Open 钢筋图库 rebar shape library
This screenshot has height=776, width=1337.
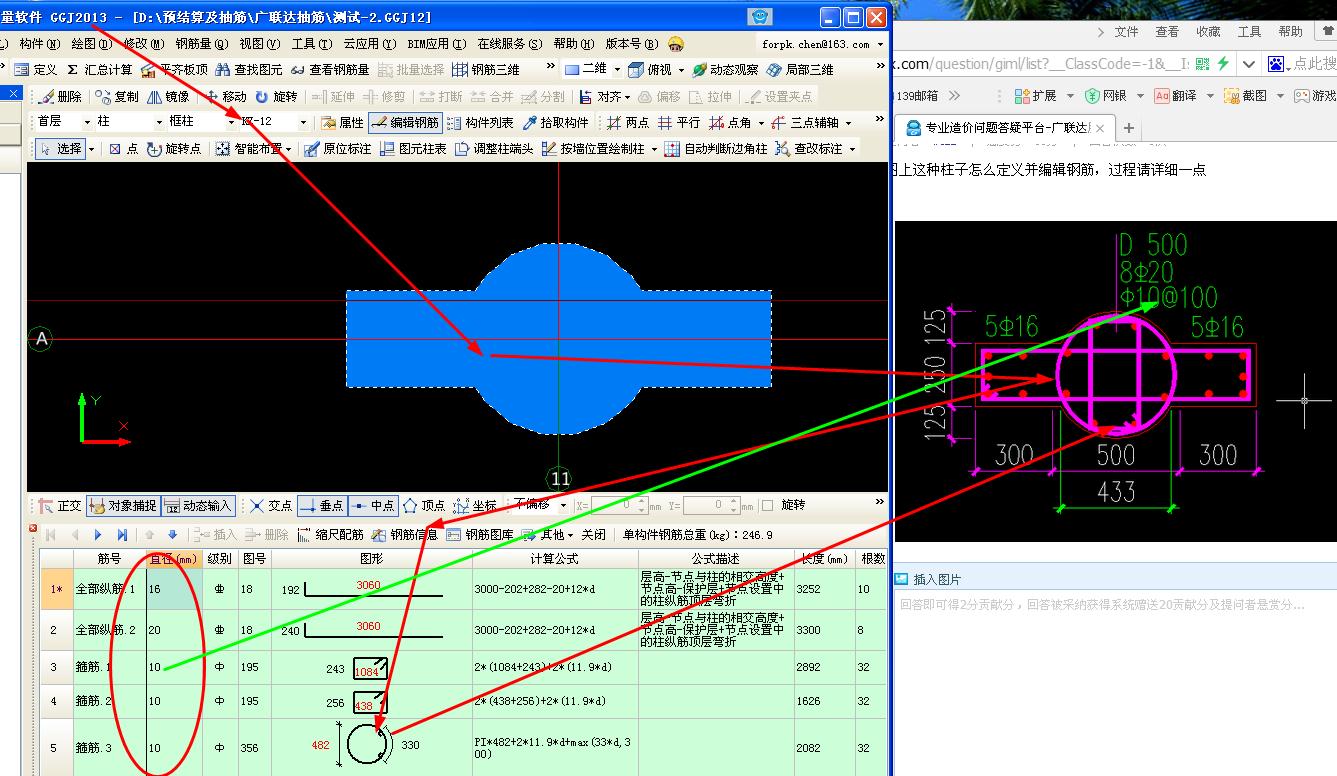point(479,535)
